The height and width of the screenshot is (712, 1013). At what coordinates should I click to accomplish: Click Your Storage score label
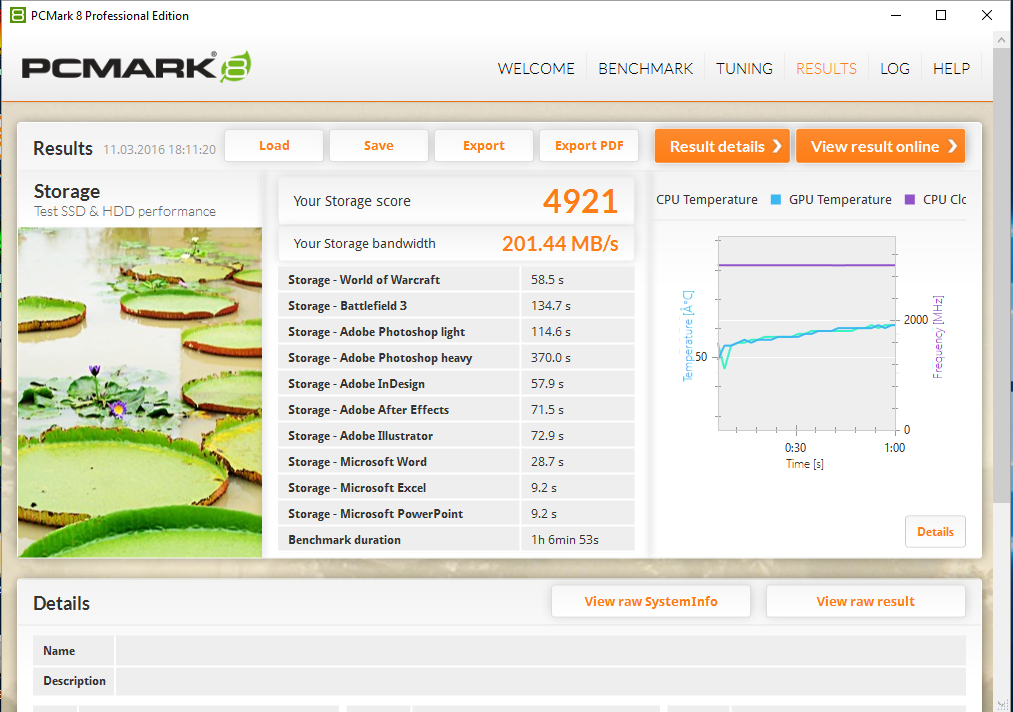tap(352, 201)
